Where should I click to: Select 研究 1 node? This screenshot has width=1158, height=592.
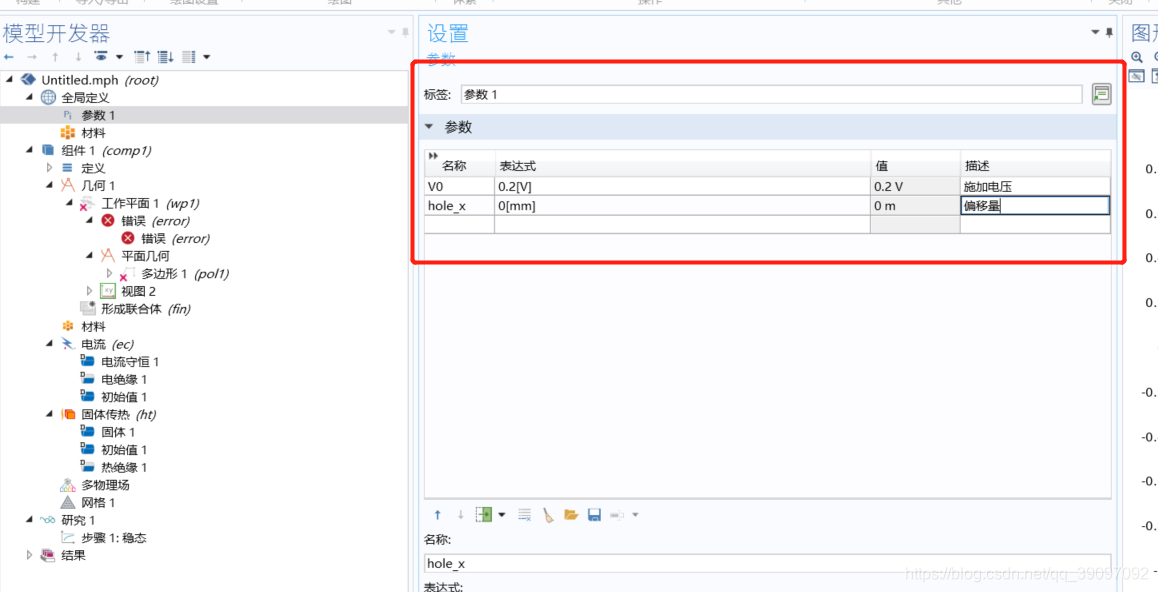pos(78,520)
